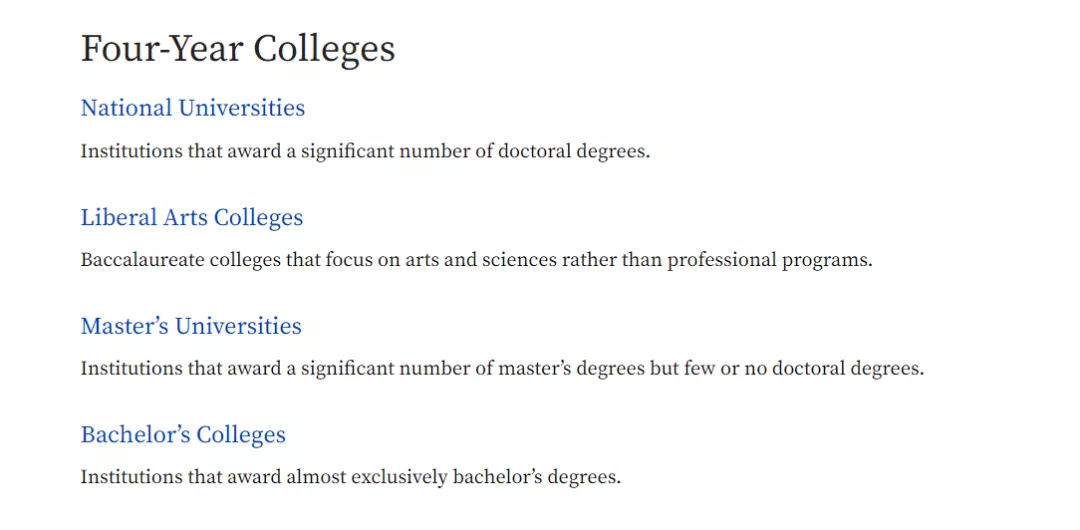1080x530 pixels.
Task: Click the word "Colleges" in the main heading
Action: (x=323, y=49)
